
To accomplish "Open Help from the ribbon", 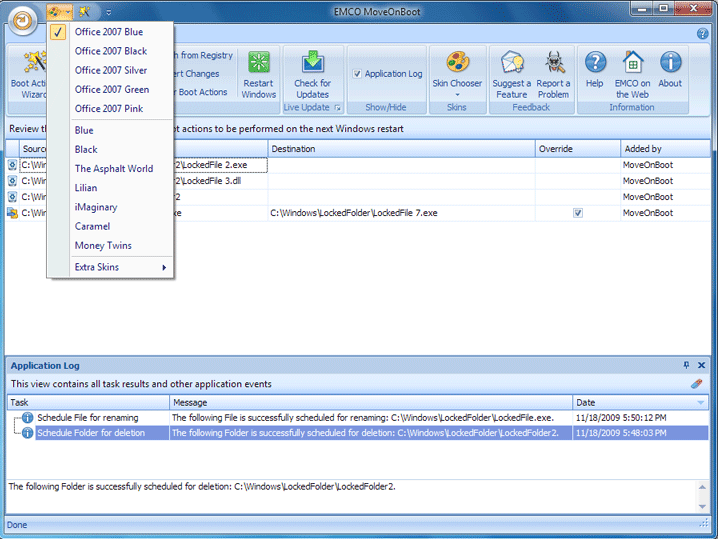I will coord(595,70).
